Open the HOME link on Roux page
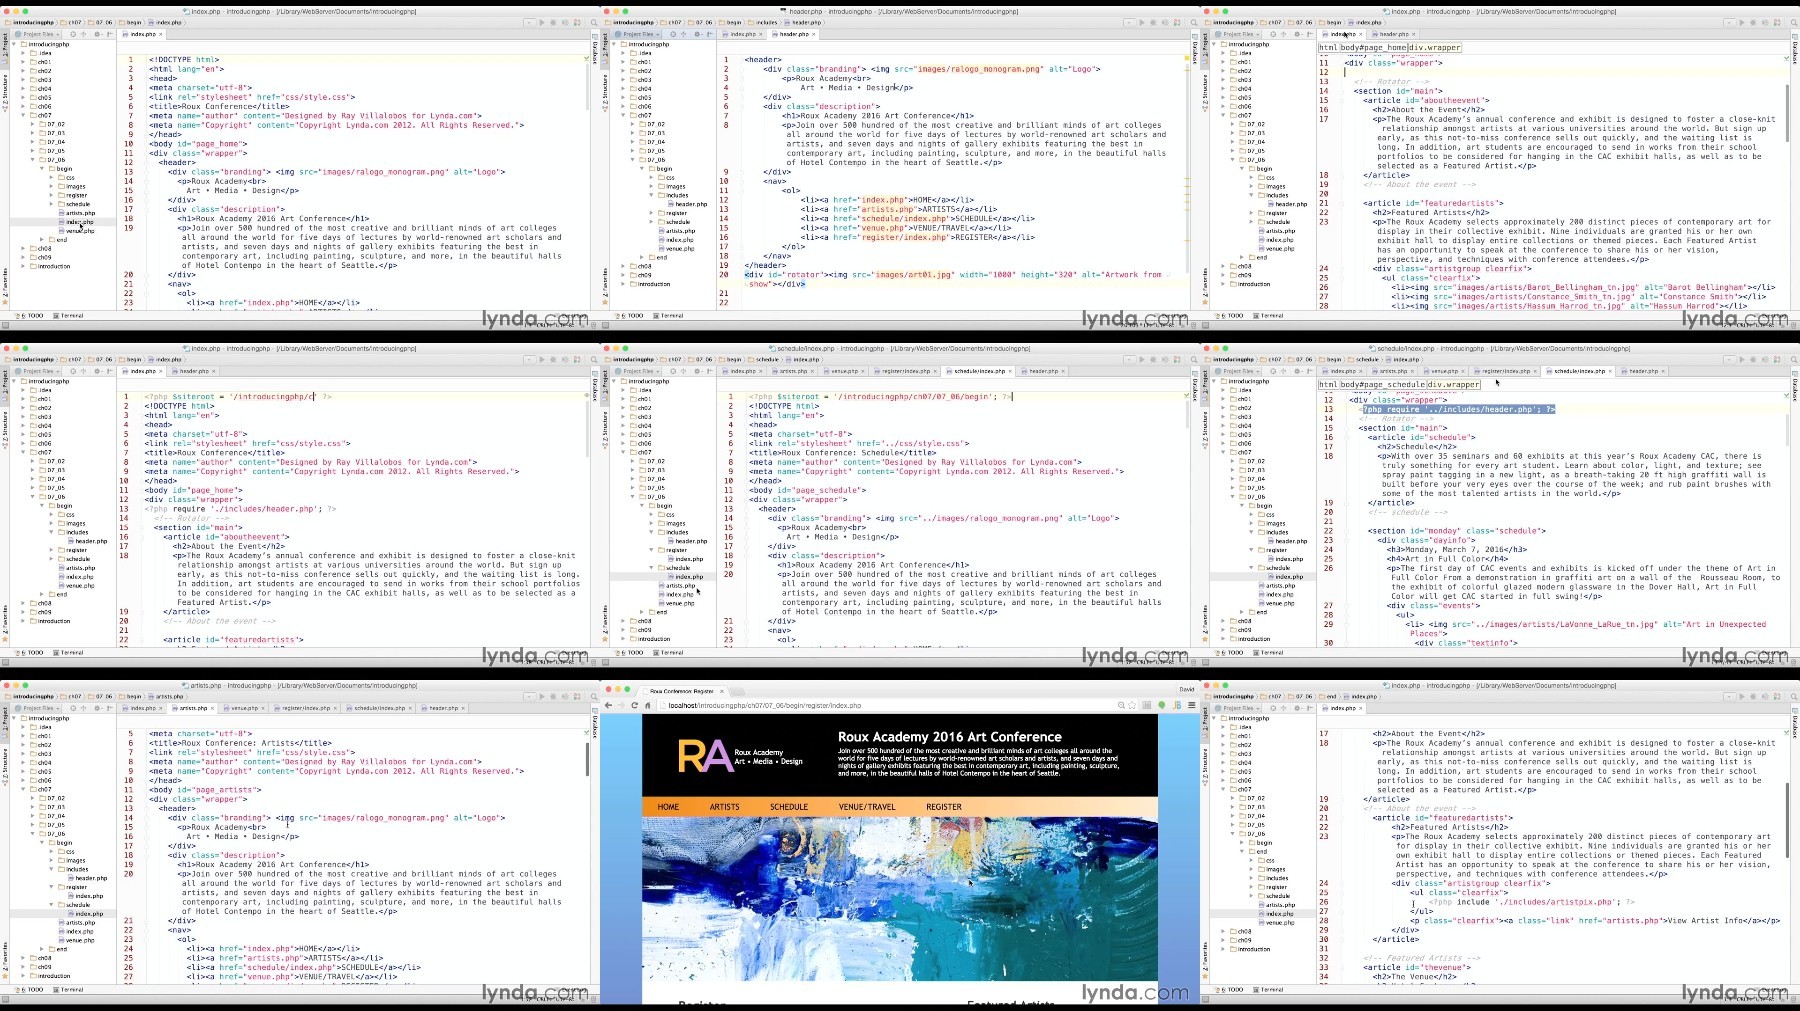1800x1011 pixels. coord(668,807)
